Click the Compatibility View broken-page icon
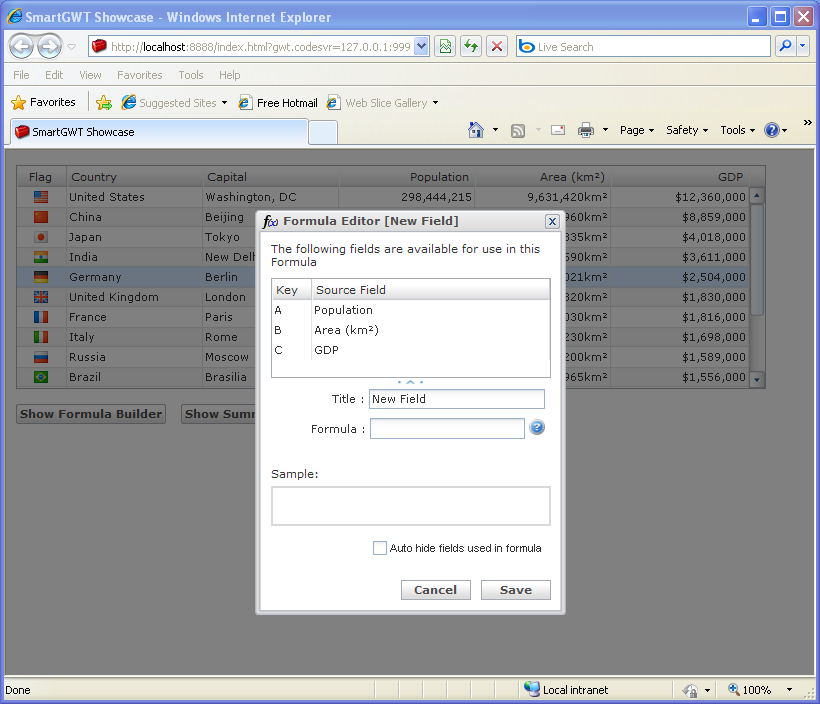The width and height of the screenshot is (820, 704). tap(445, 47)
